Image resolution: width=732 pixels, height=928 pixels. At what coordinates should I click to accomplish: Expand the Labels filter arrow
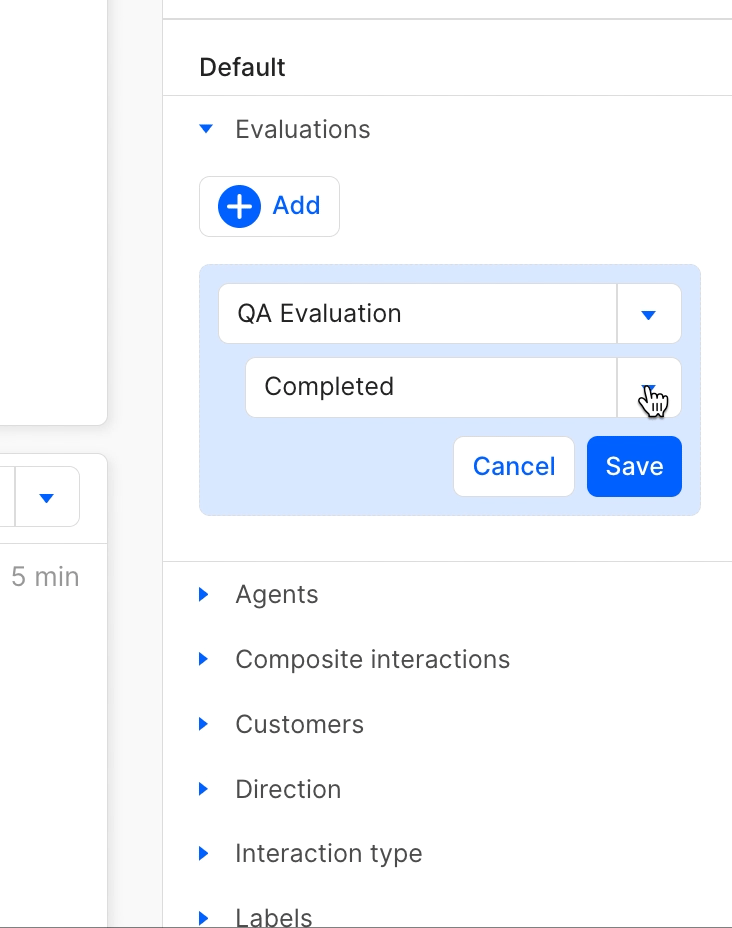(204, 917)
